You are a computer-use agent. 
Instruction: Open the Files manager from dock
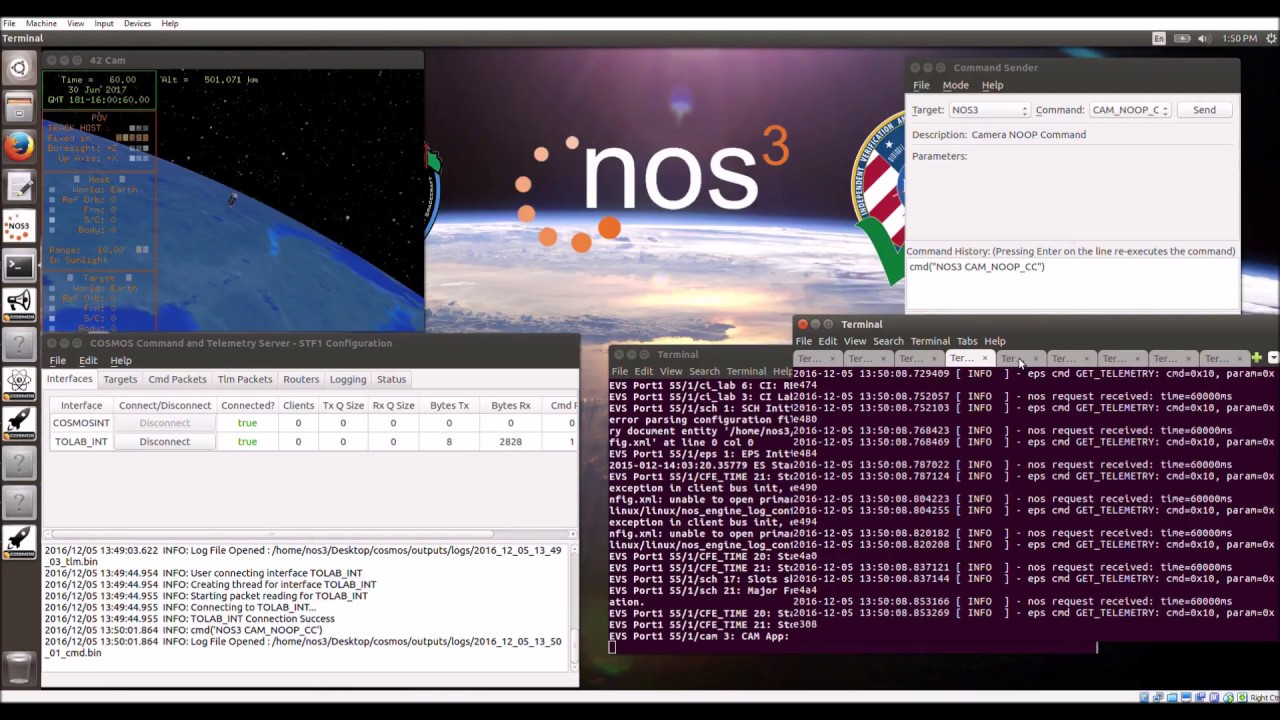(x=19, y=107)
